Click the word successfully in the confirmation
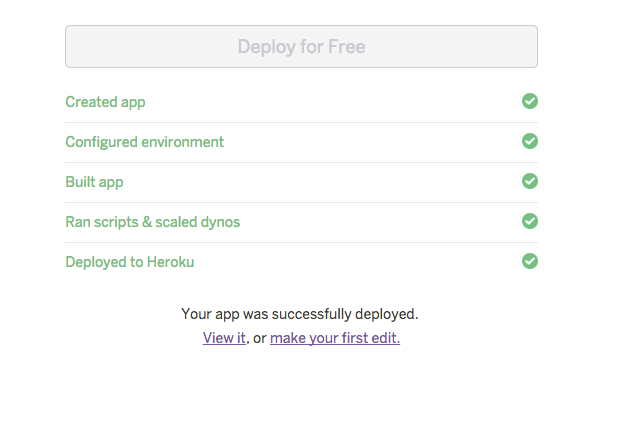 pyautogui.click(x=315, y=314)
